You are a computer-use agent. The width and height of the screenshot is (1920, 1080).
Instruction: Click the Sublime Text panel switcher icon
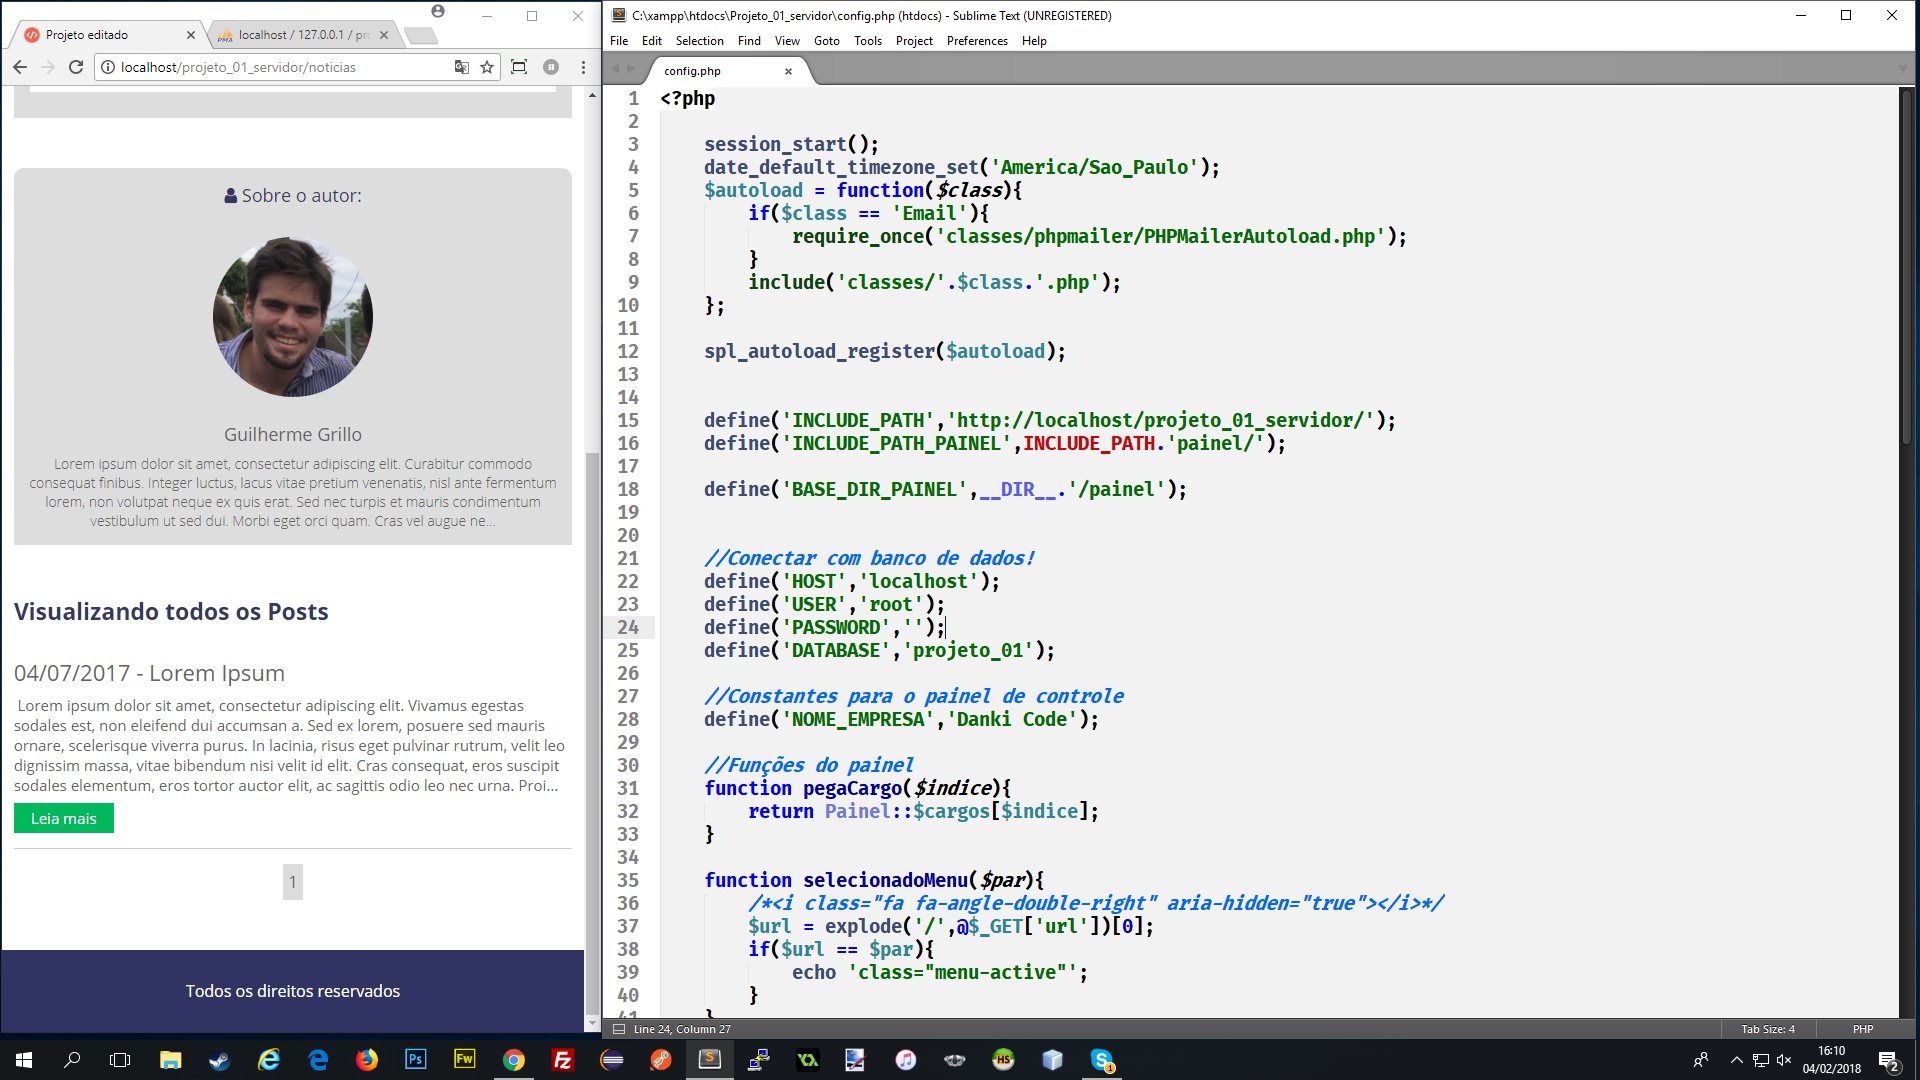tap(619, 1029)
